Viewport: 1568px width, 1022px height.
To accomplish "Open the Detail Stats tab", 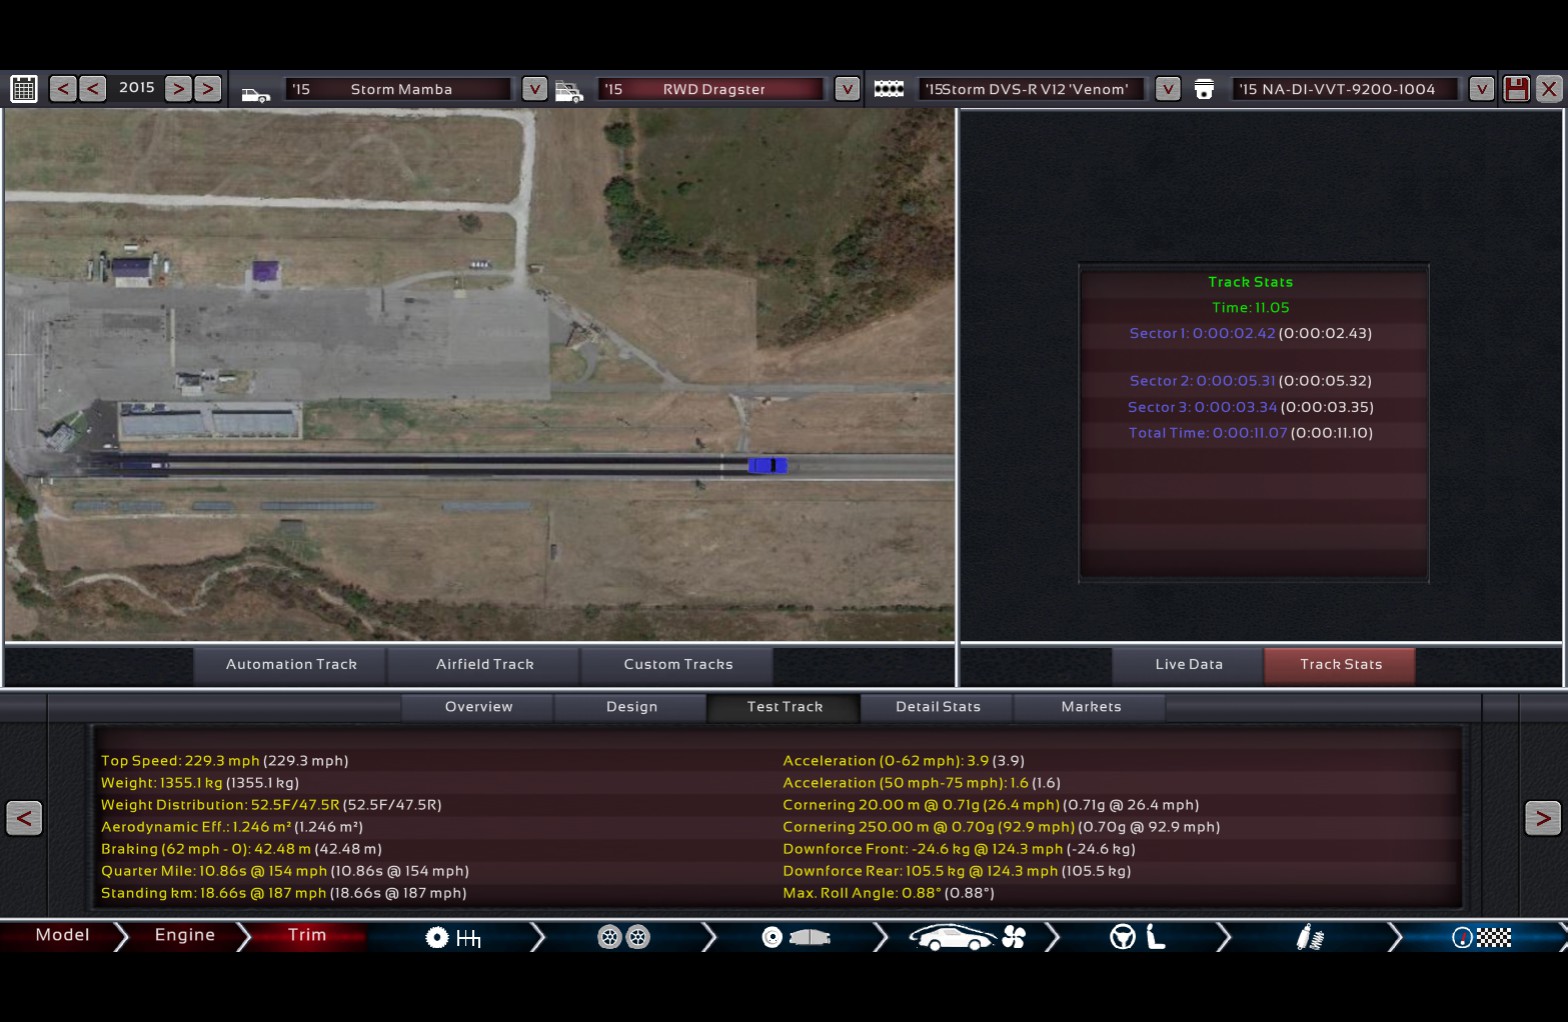I will (937, 707).
